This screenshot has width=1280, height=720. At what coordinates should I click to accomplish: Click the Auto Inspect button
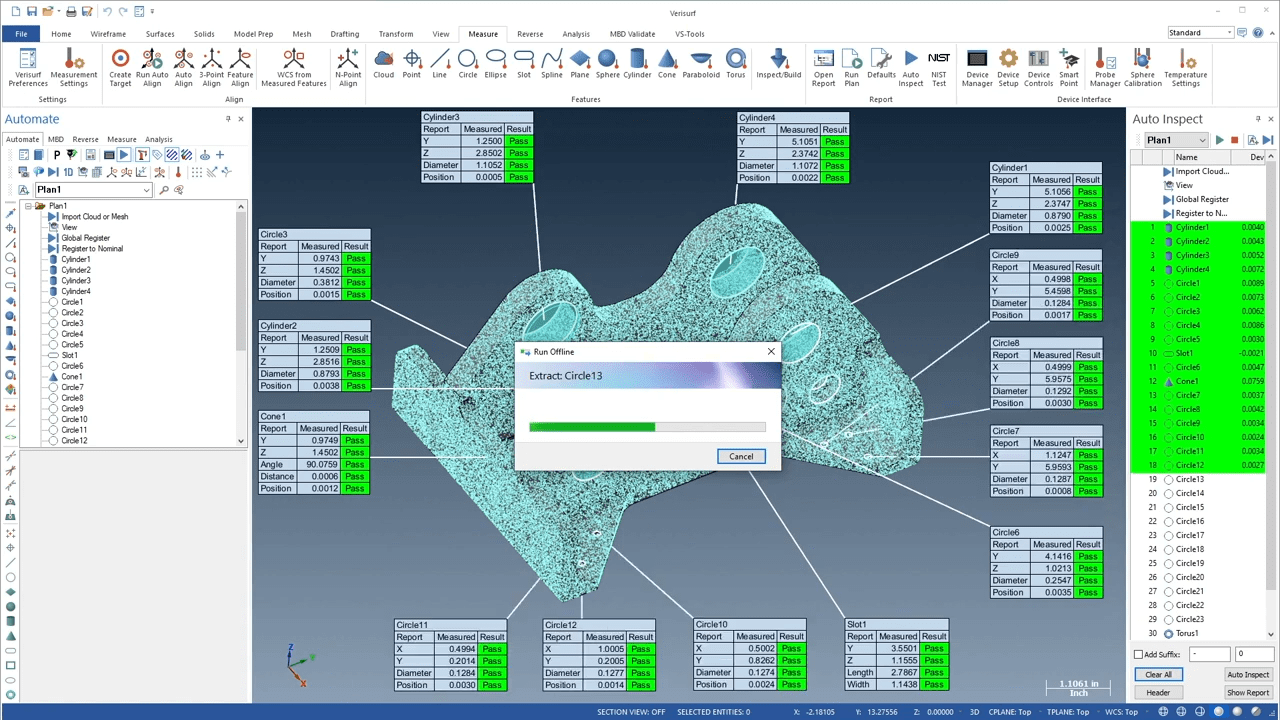[x=1248, y=675]
